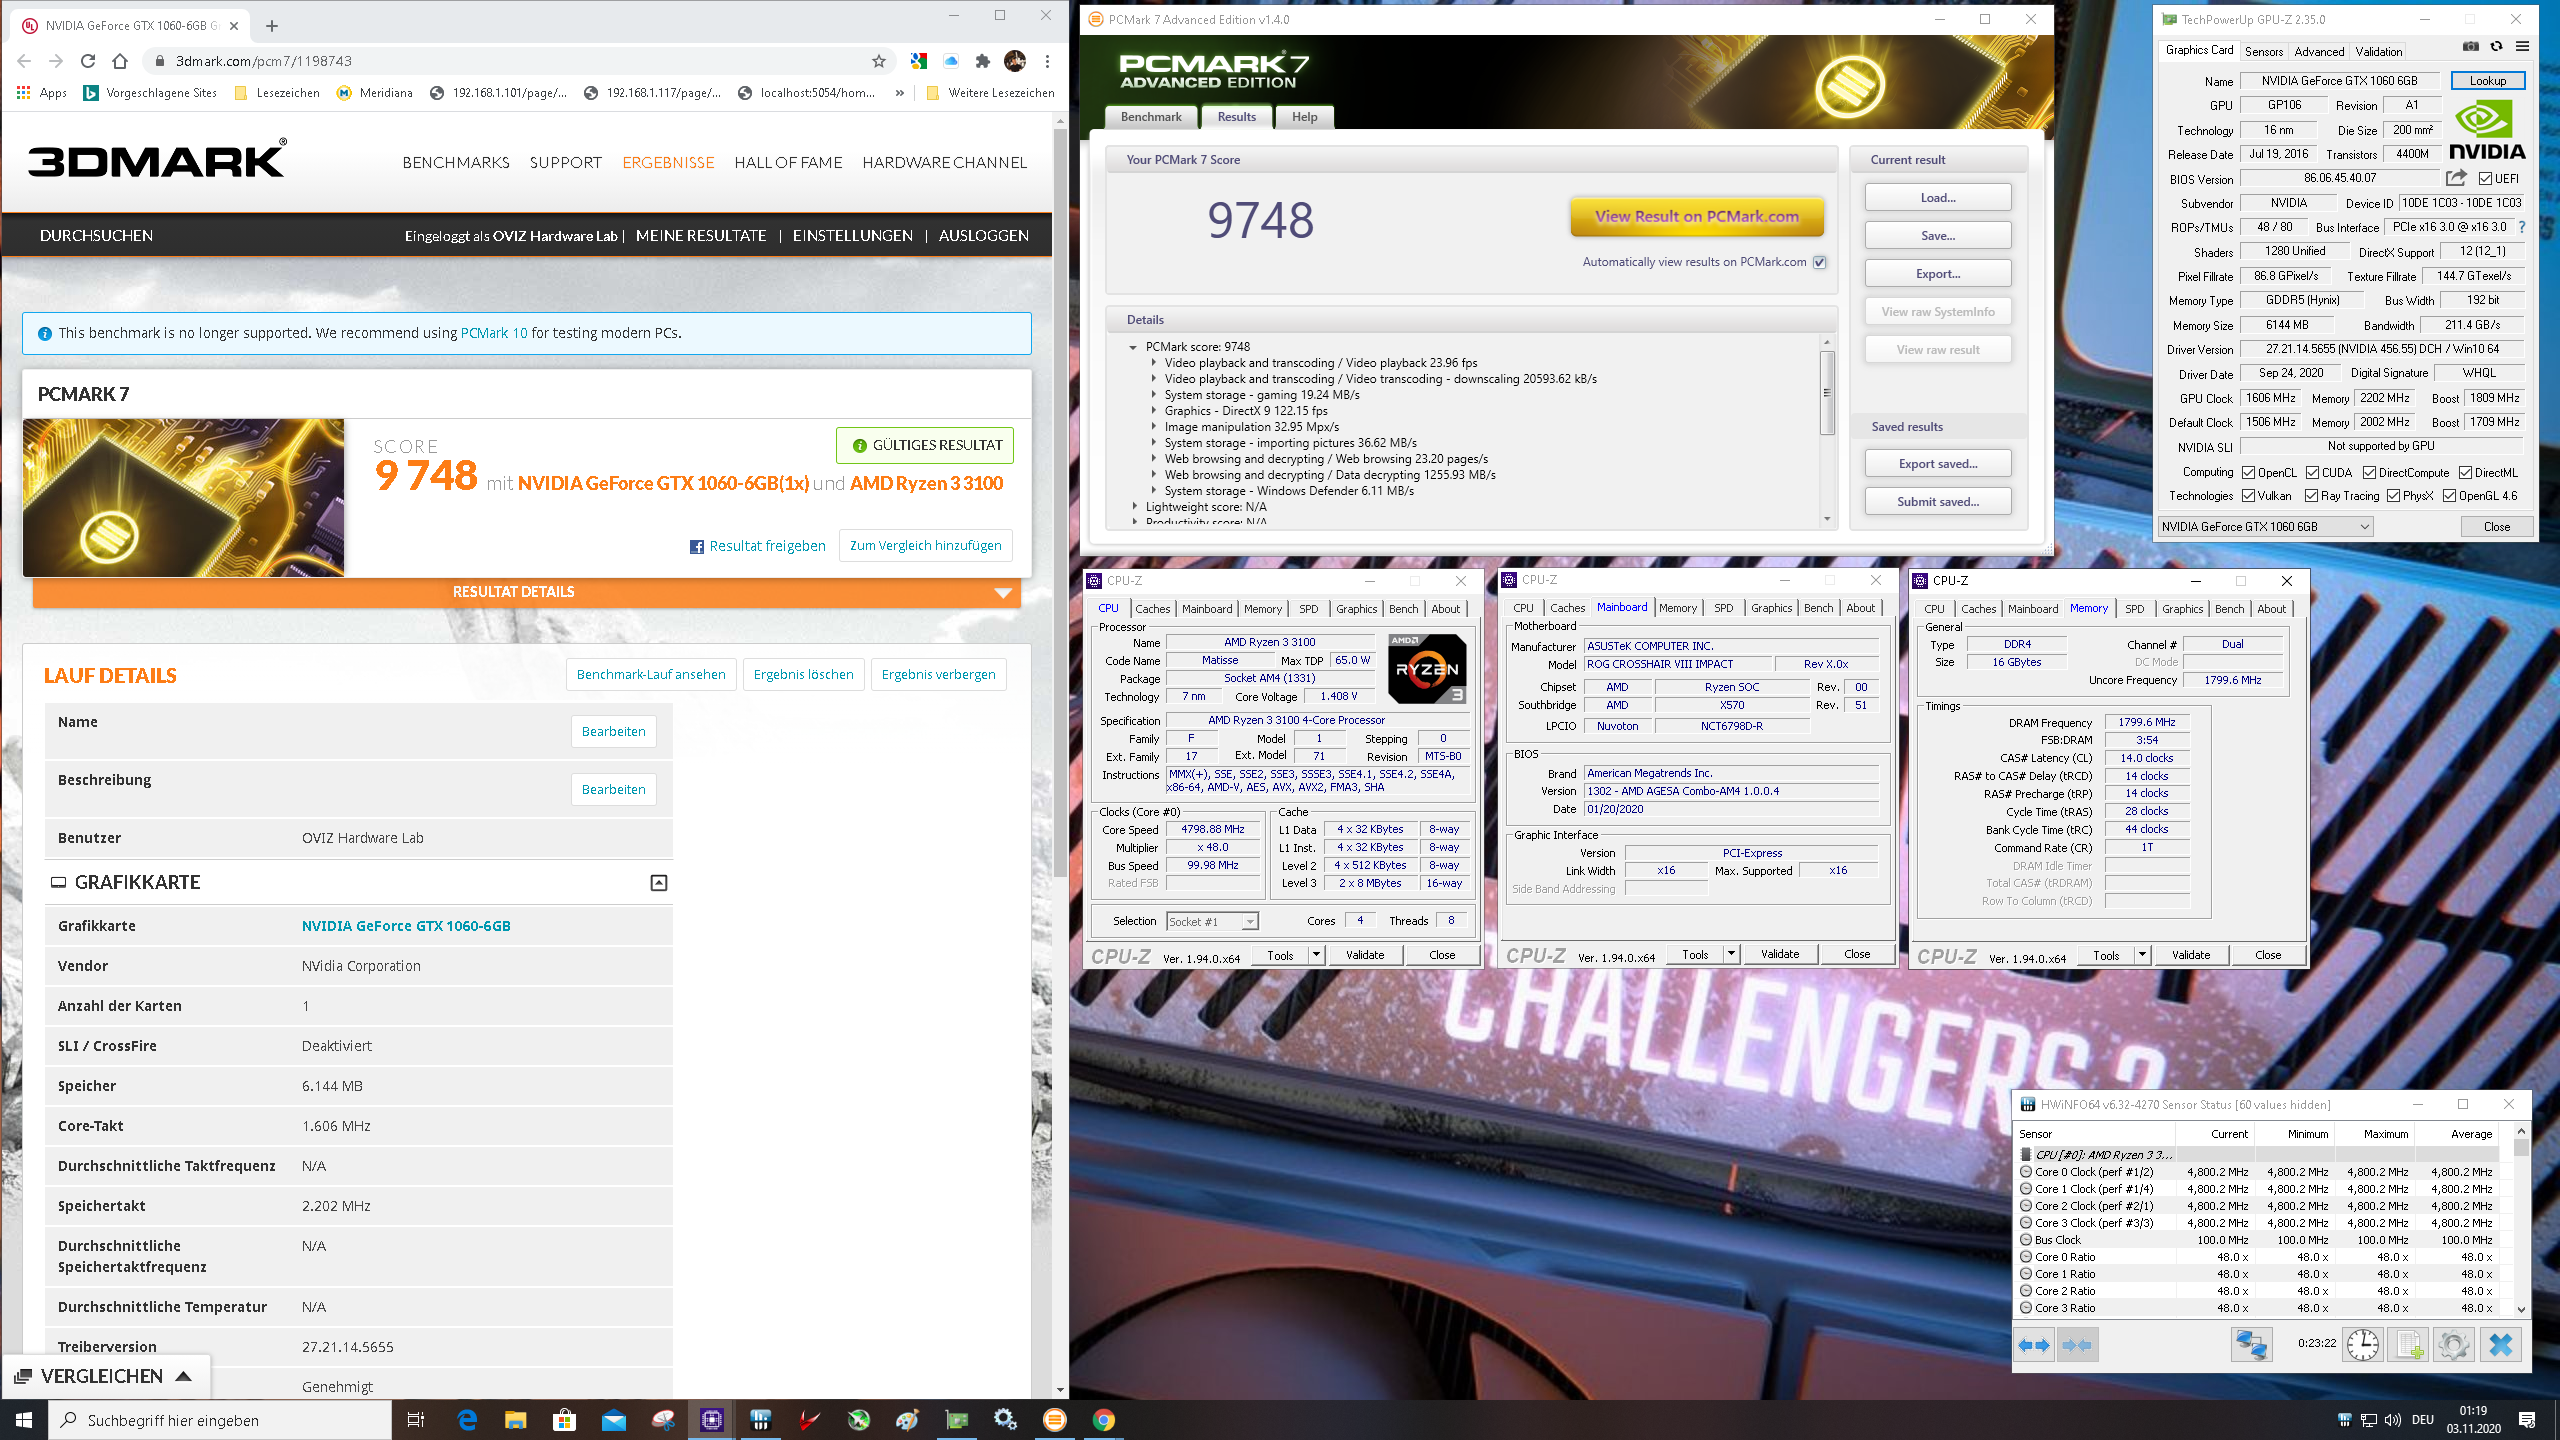
Task: Open HWiNFO sensor settings gear
Action: pos(2454,1345)
